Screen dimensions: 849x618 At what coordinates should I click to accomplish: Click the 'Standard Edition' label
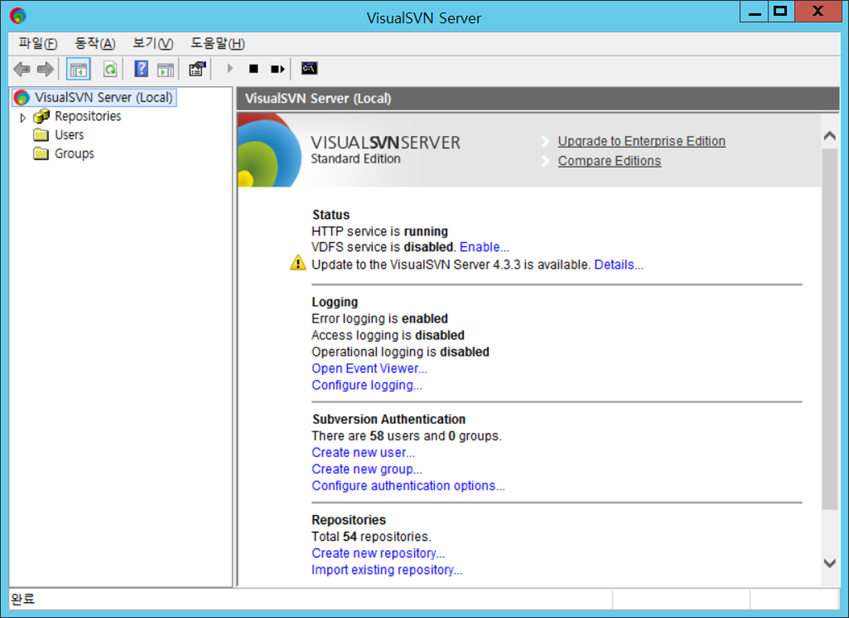[356, 159]
